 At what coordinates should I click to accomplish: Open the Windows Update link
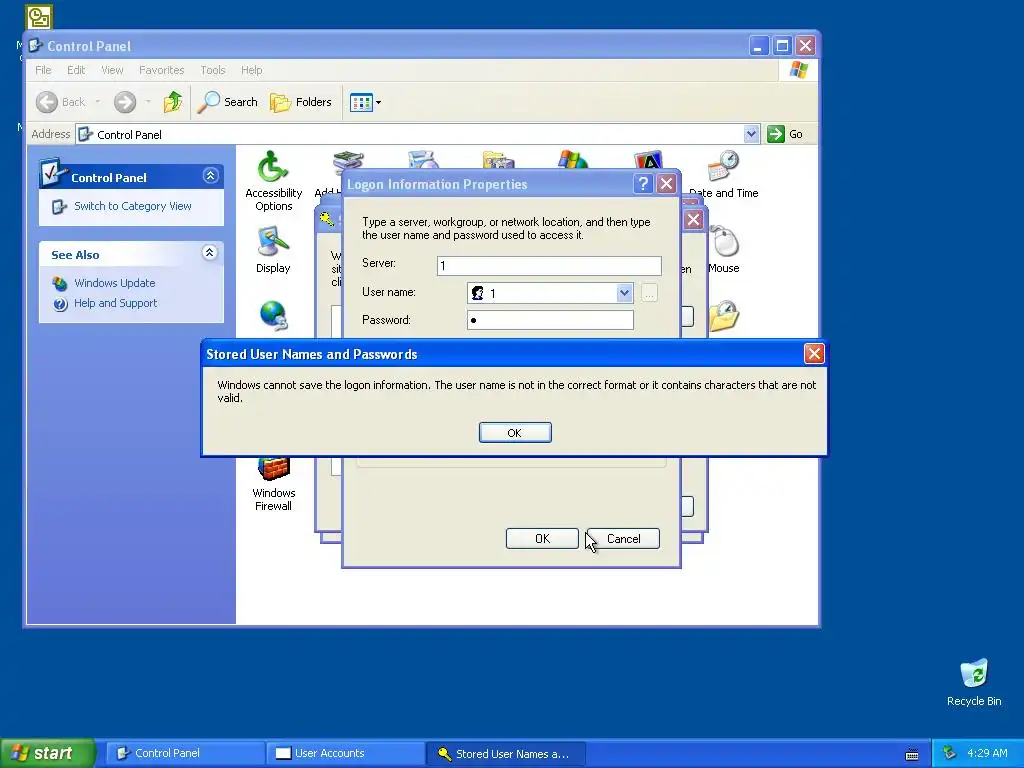click(115, 283)
